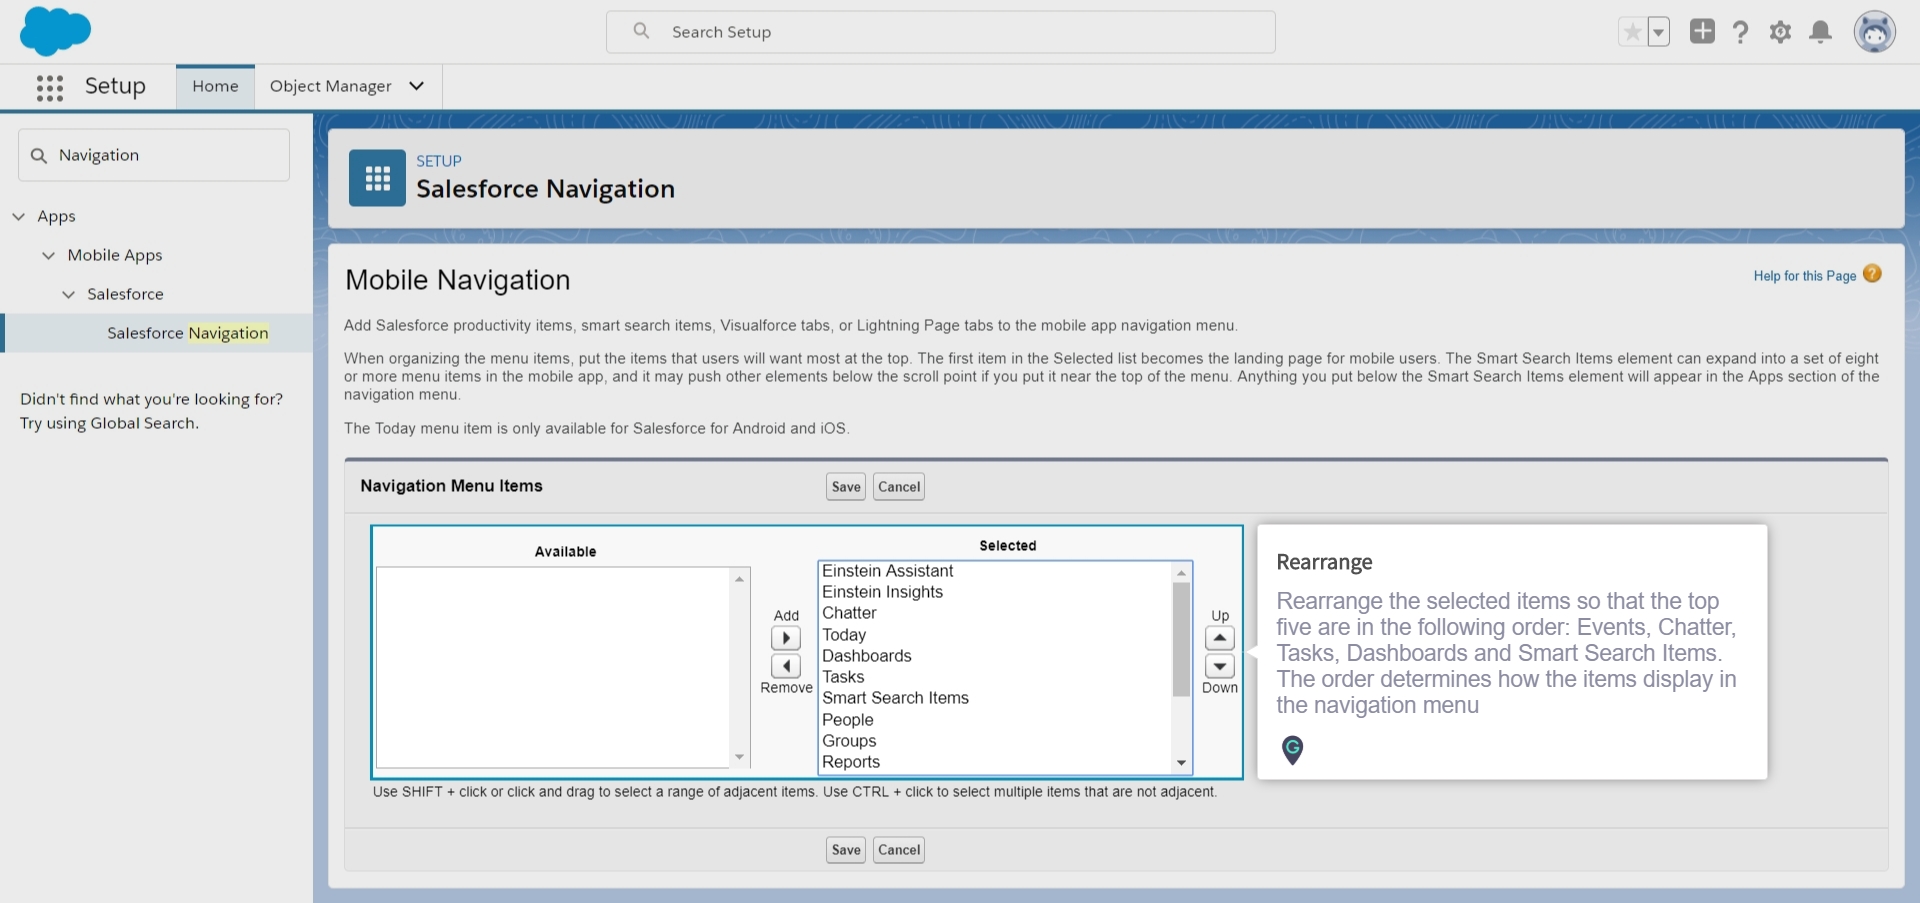Click the favorites star icon

(x=1632, y=32)
